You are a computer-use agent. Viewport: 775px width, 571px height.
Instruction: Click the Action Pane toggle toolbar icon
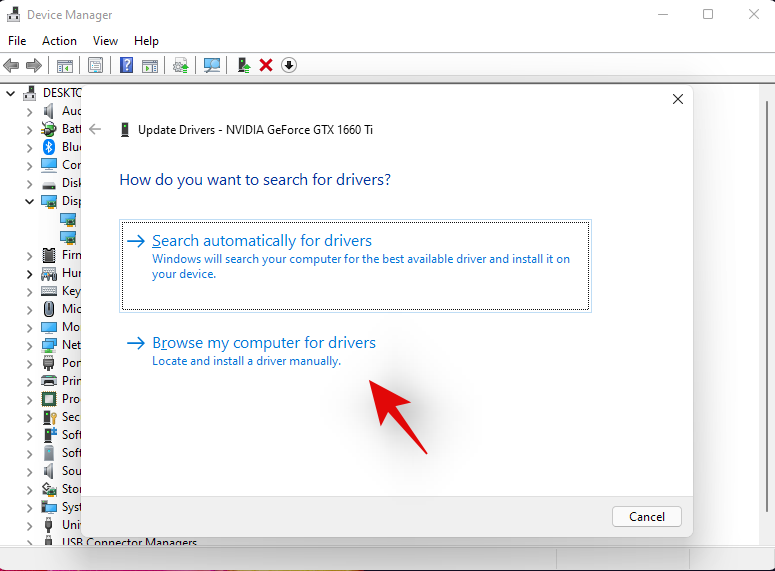point(150,65)
